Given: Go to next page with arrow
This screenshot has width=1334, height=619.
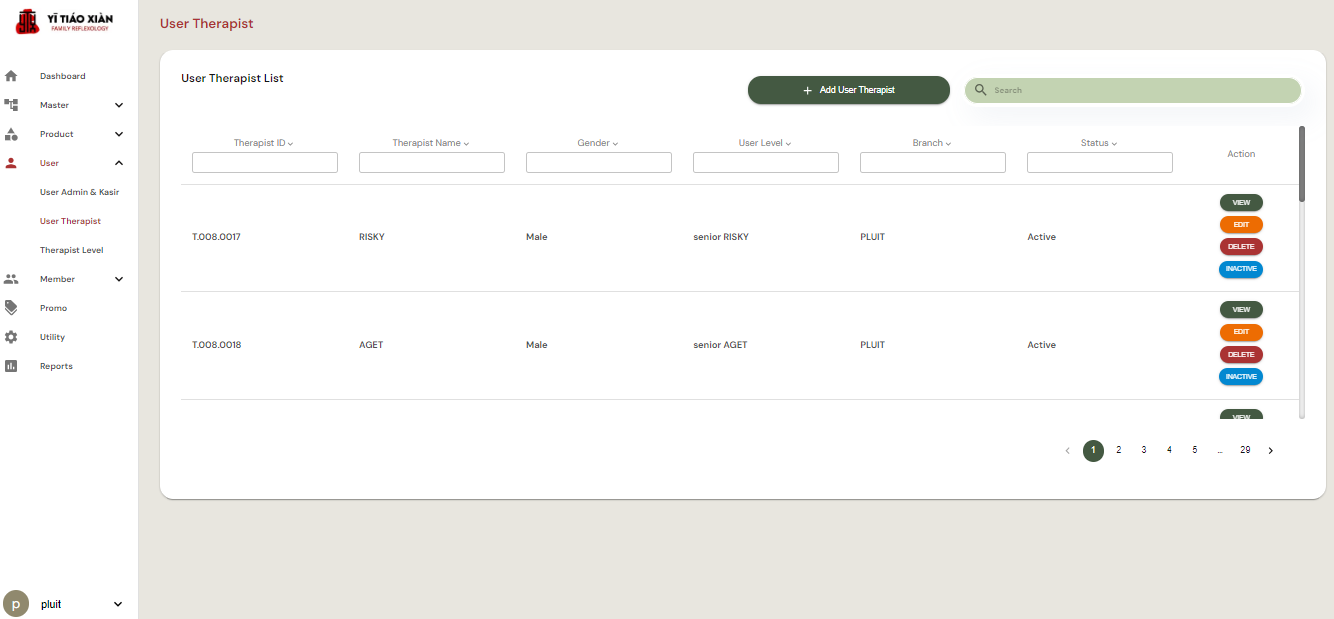Looking at the screenshot, I should 1271,451.
